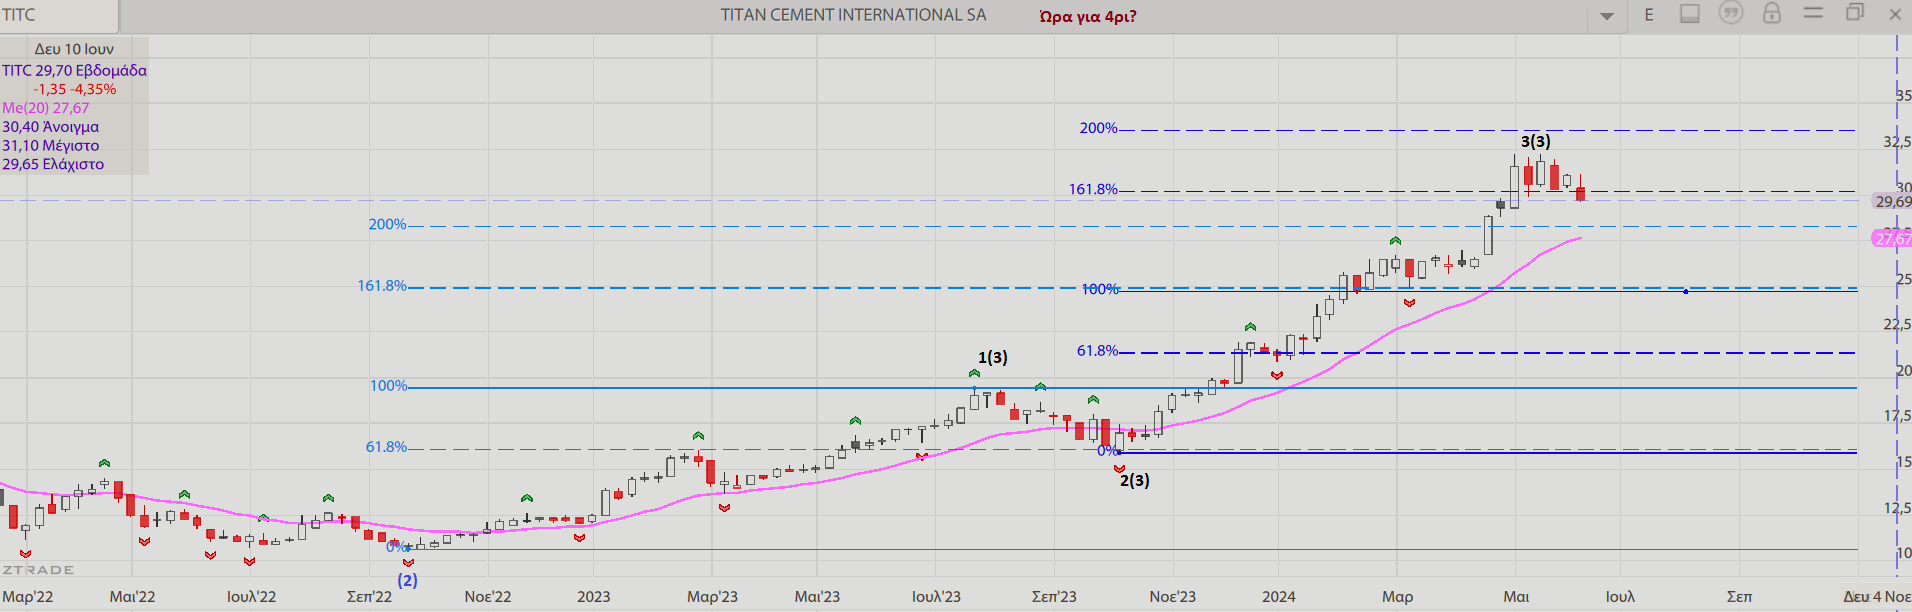The image size is (1912, 612).
Task: Select the blue (2) wave label
Action: tap(408, 580)
